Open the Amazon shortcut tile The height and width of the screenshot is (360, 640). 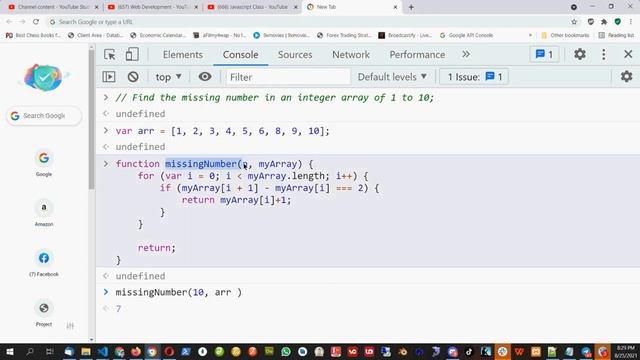[44, 213]
